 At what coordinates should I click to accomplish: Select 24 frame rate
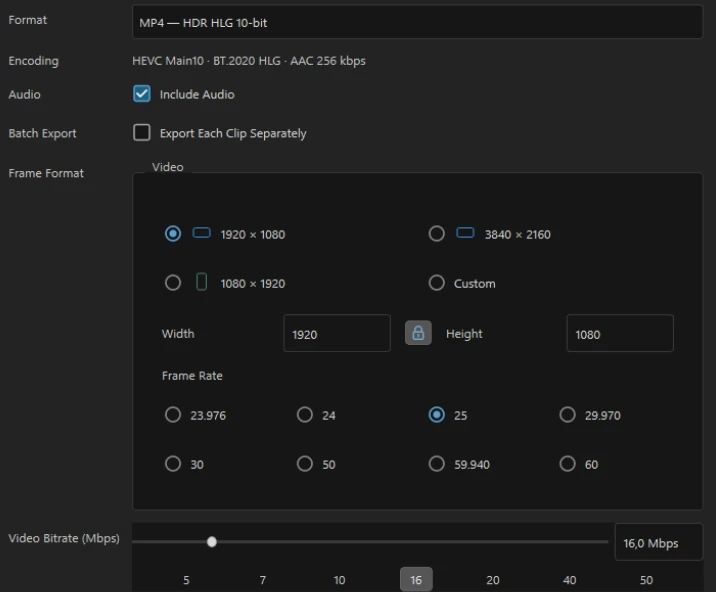click(305, 415)
